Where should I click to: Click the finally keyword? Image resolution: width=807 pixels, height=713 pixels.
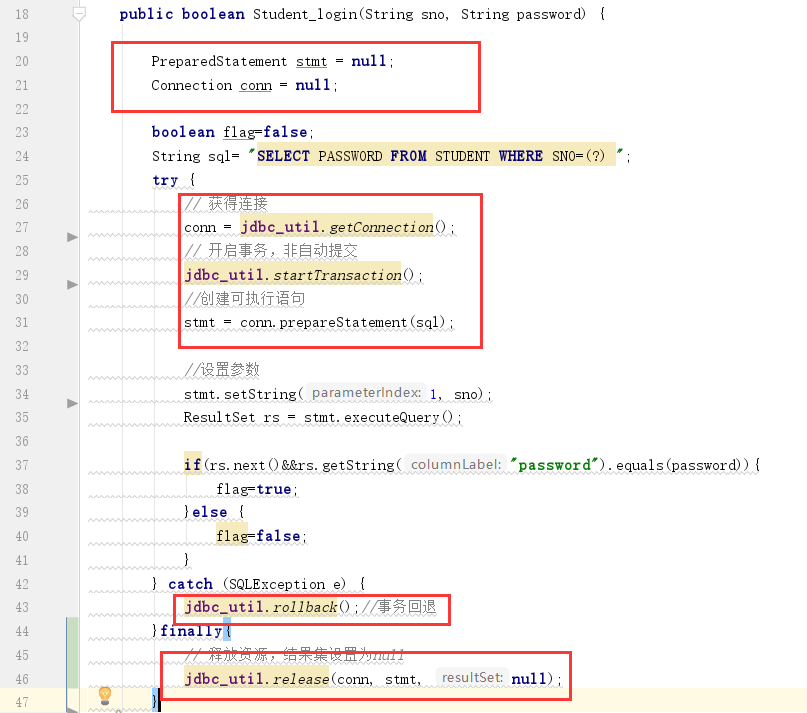coord(191,631)
